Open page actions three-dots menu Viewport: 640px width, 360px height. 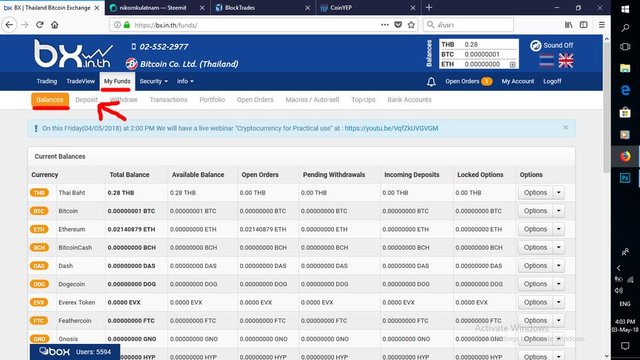coord(384,25)
